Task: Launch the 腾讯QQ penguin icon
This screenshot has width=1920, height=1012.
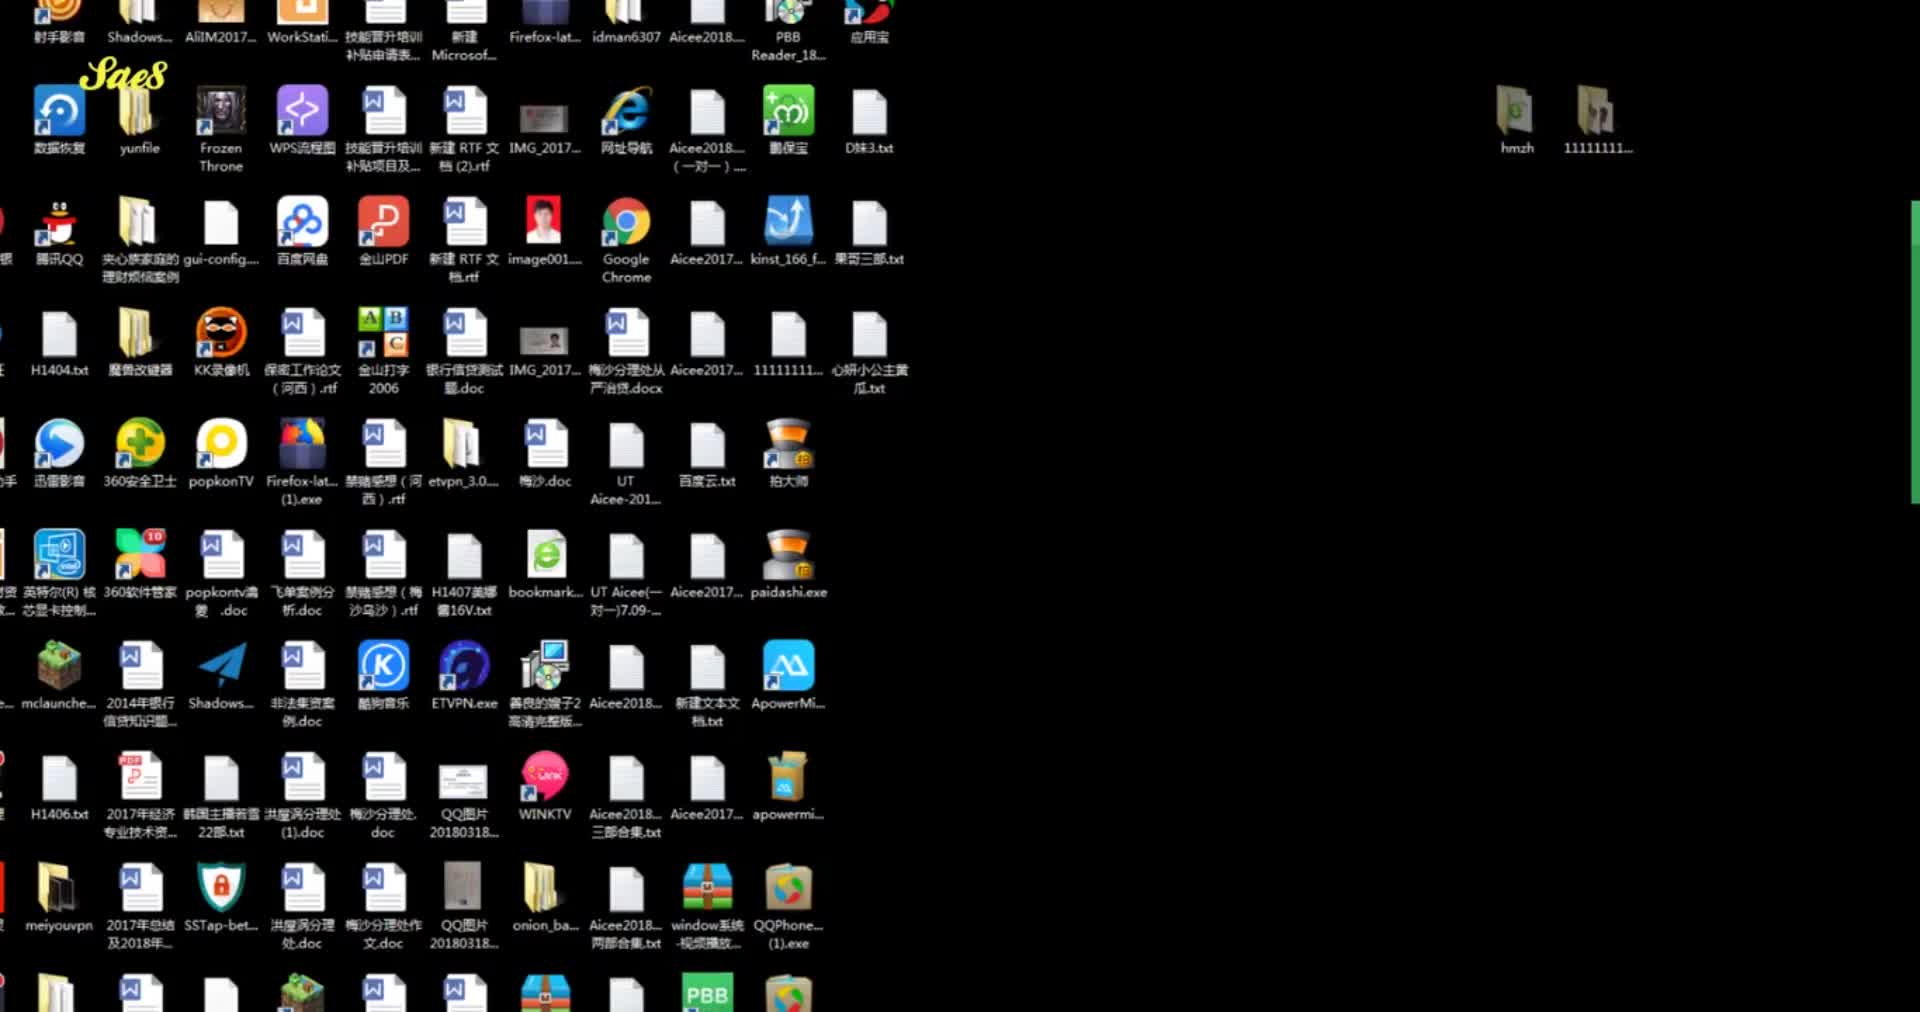Action: 59,223
